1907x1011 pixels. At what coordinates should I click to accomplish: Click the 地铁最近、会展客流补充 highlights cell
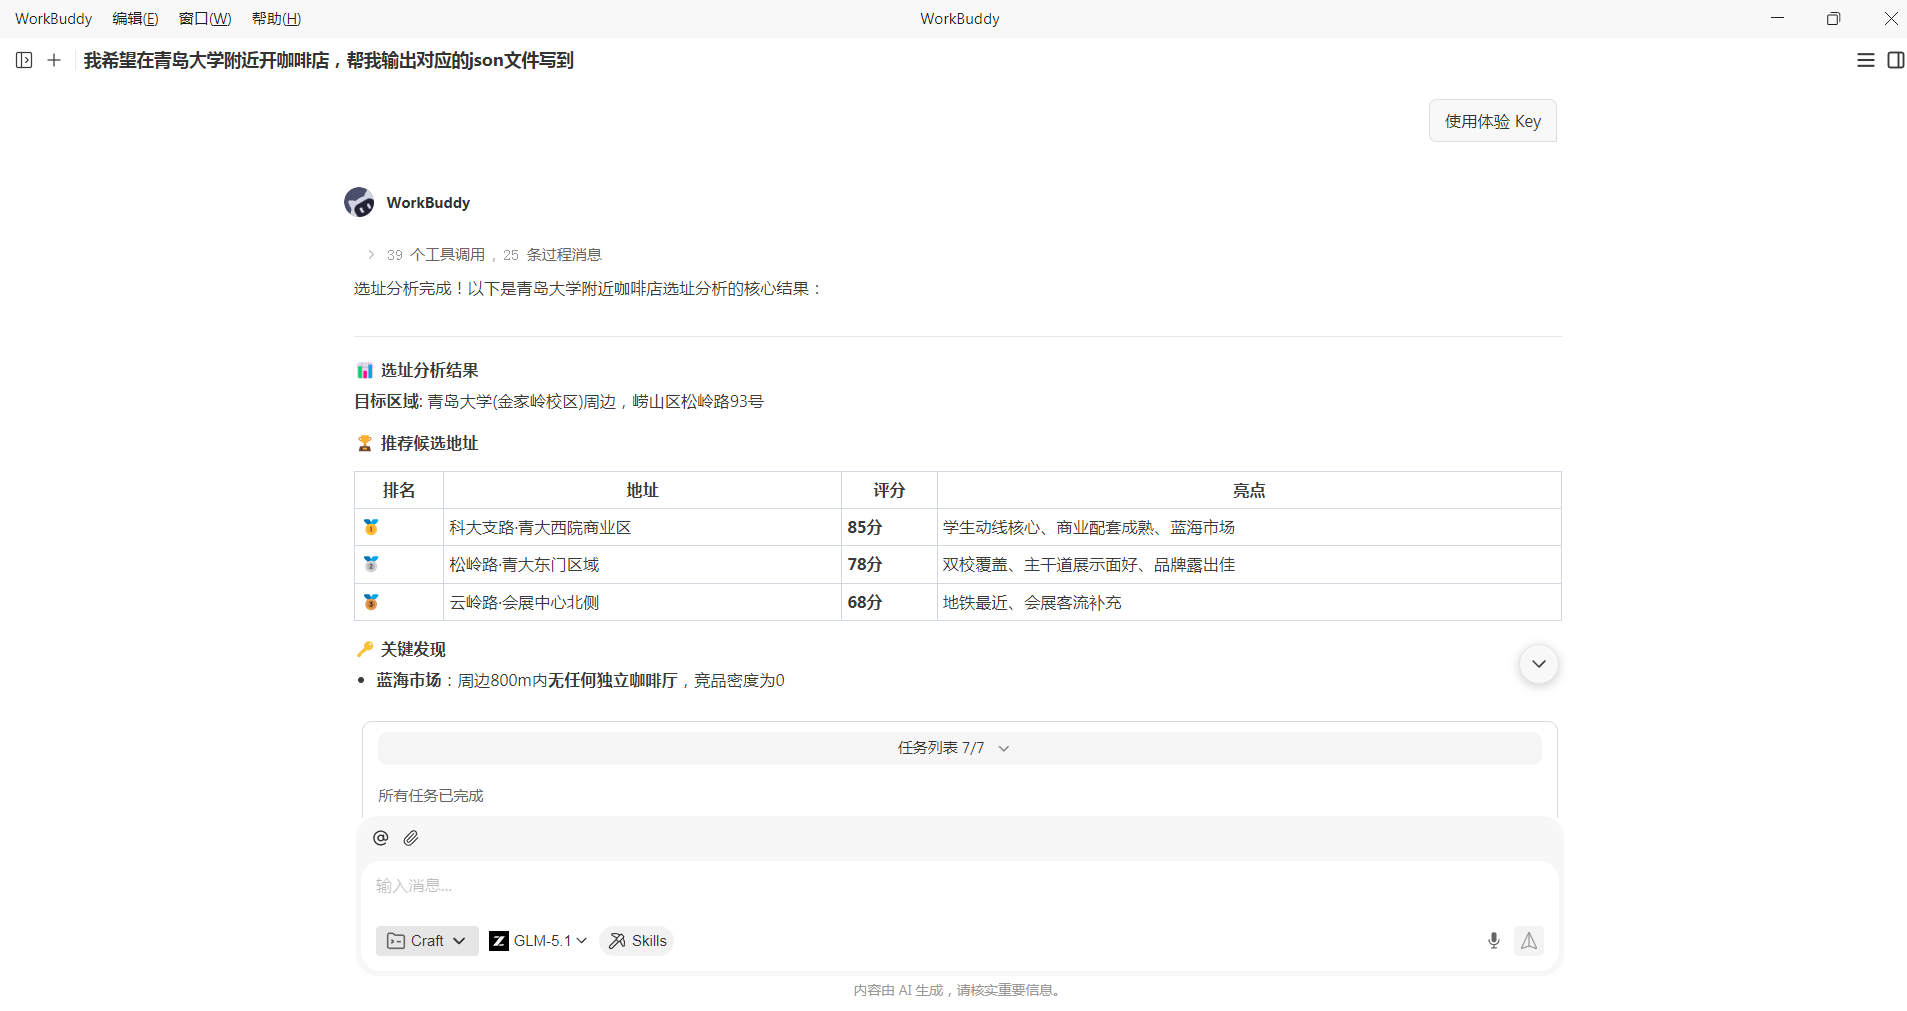[x=1249, y=602]
